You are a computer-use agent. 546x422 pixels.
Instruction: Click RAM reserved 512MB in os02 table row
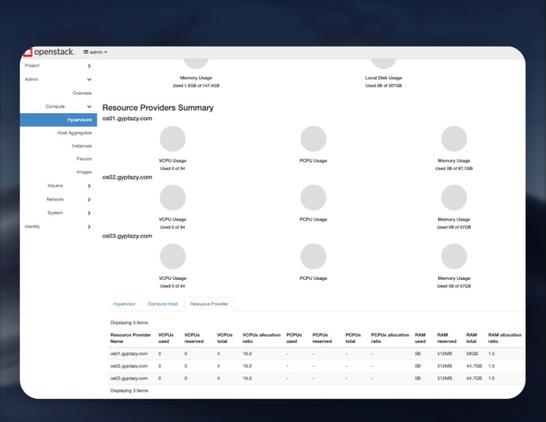pyautogui.click(x=444, y=366)
